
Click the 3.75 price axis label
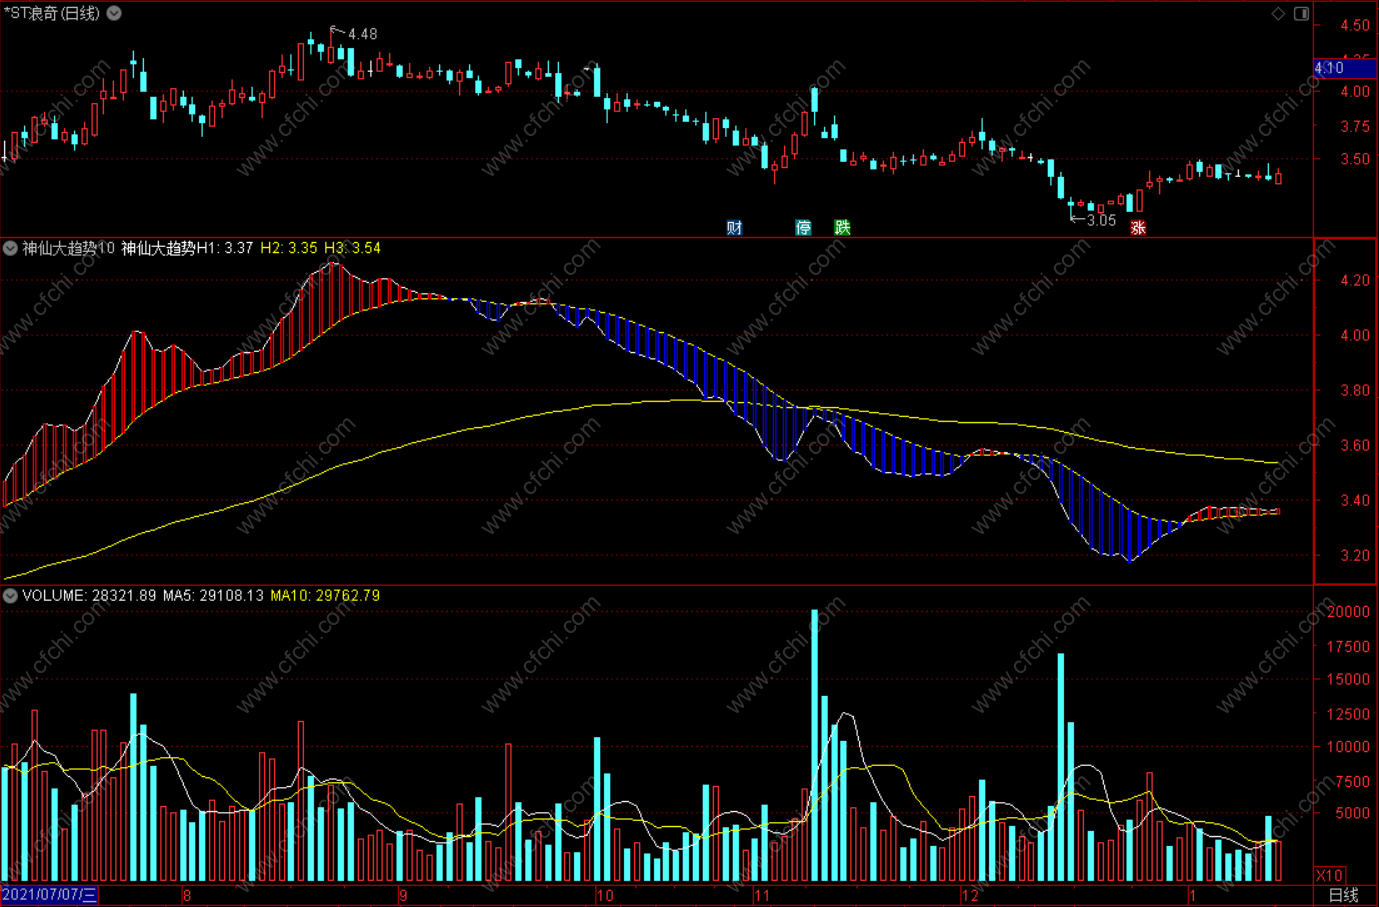point(1355,126)
